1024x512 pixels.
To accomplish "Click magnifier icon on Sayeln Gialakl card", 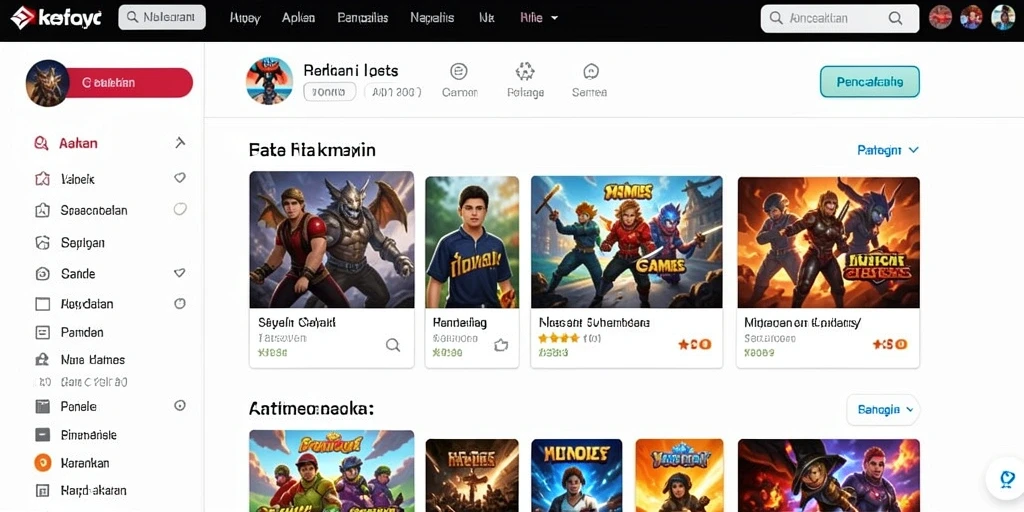I will pos(392,345).
